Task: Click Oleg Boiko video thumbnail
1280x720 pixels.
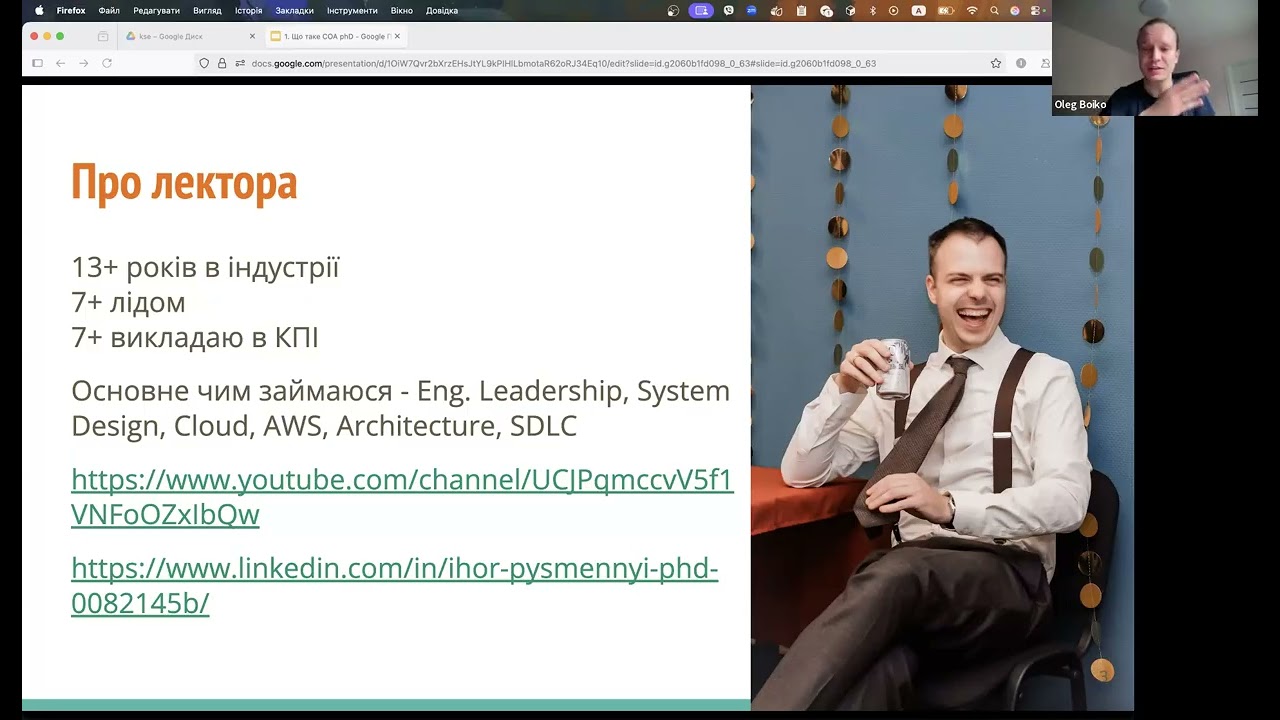Action: click(1155, 58)
